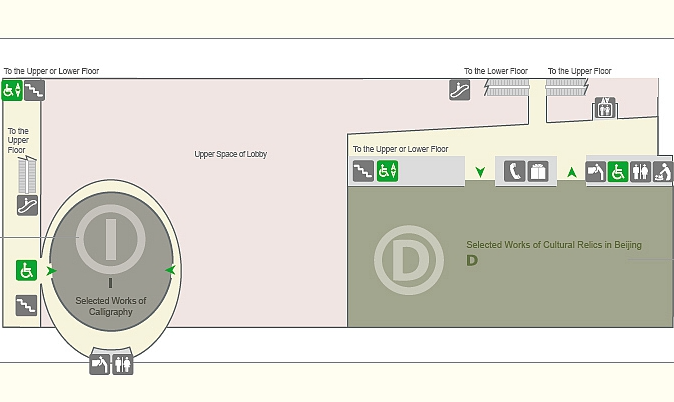Click the drinking fountain icon below the Calligraphy hall
Viewport: 674px width, 402px height.
[100, 364]
